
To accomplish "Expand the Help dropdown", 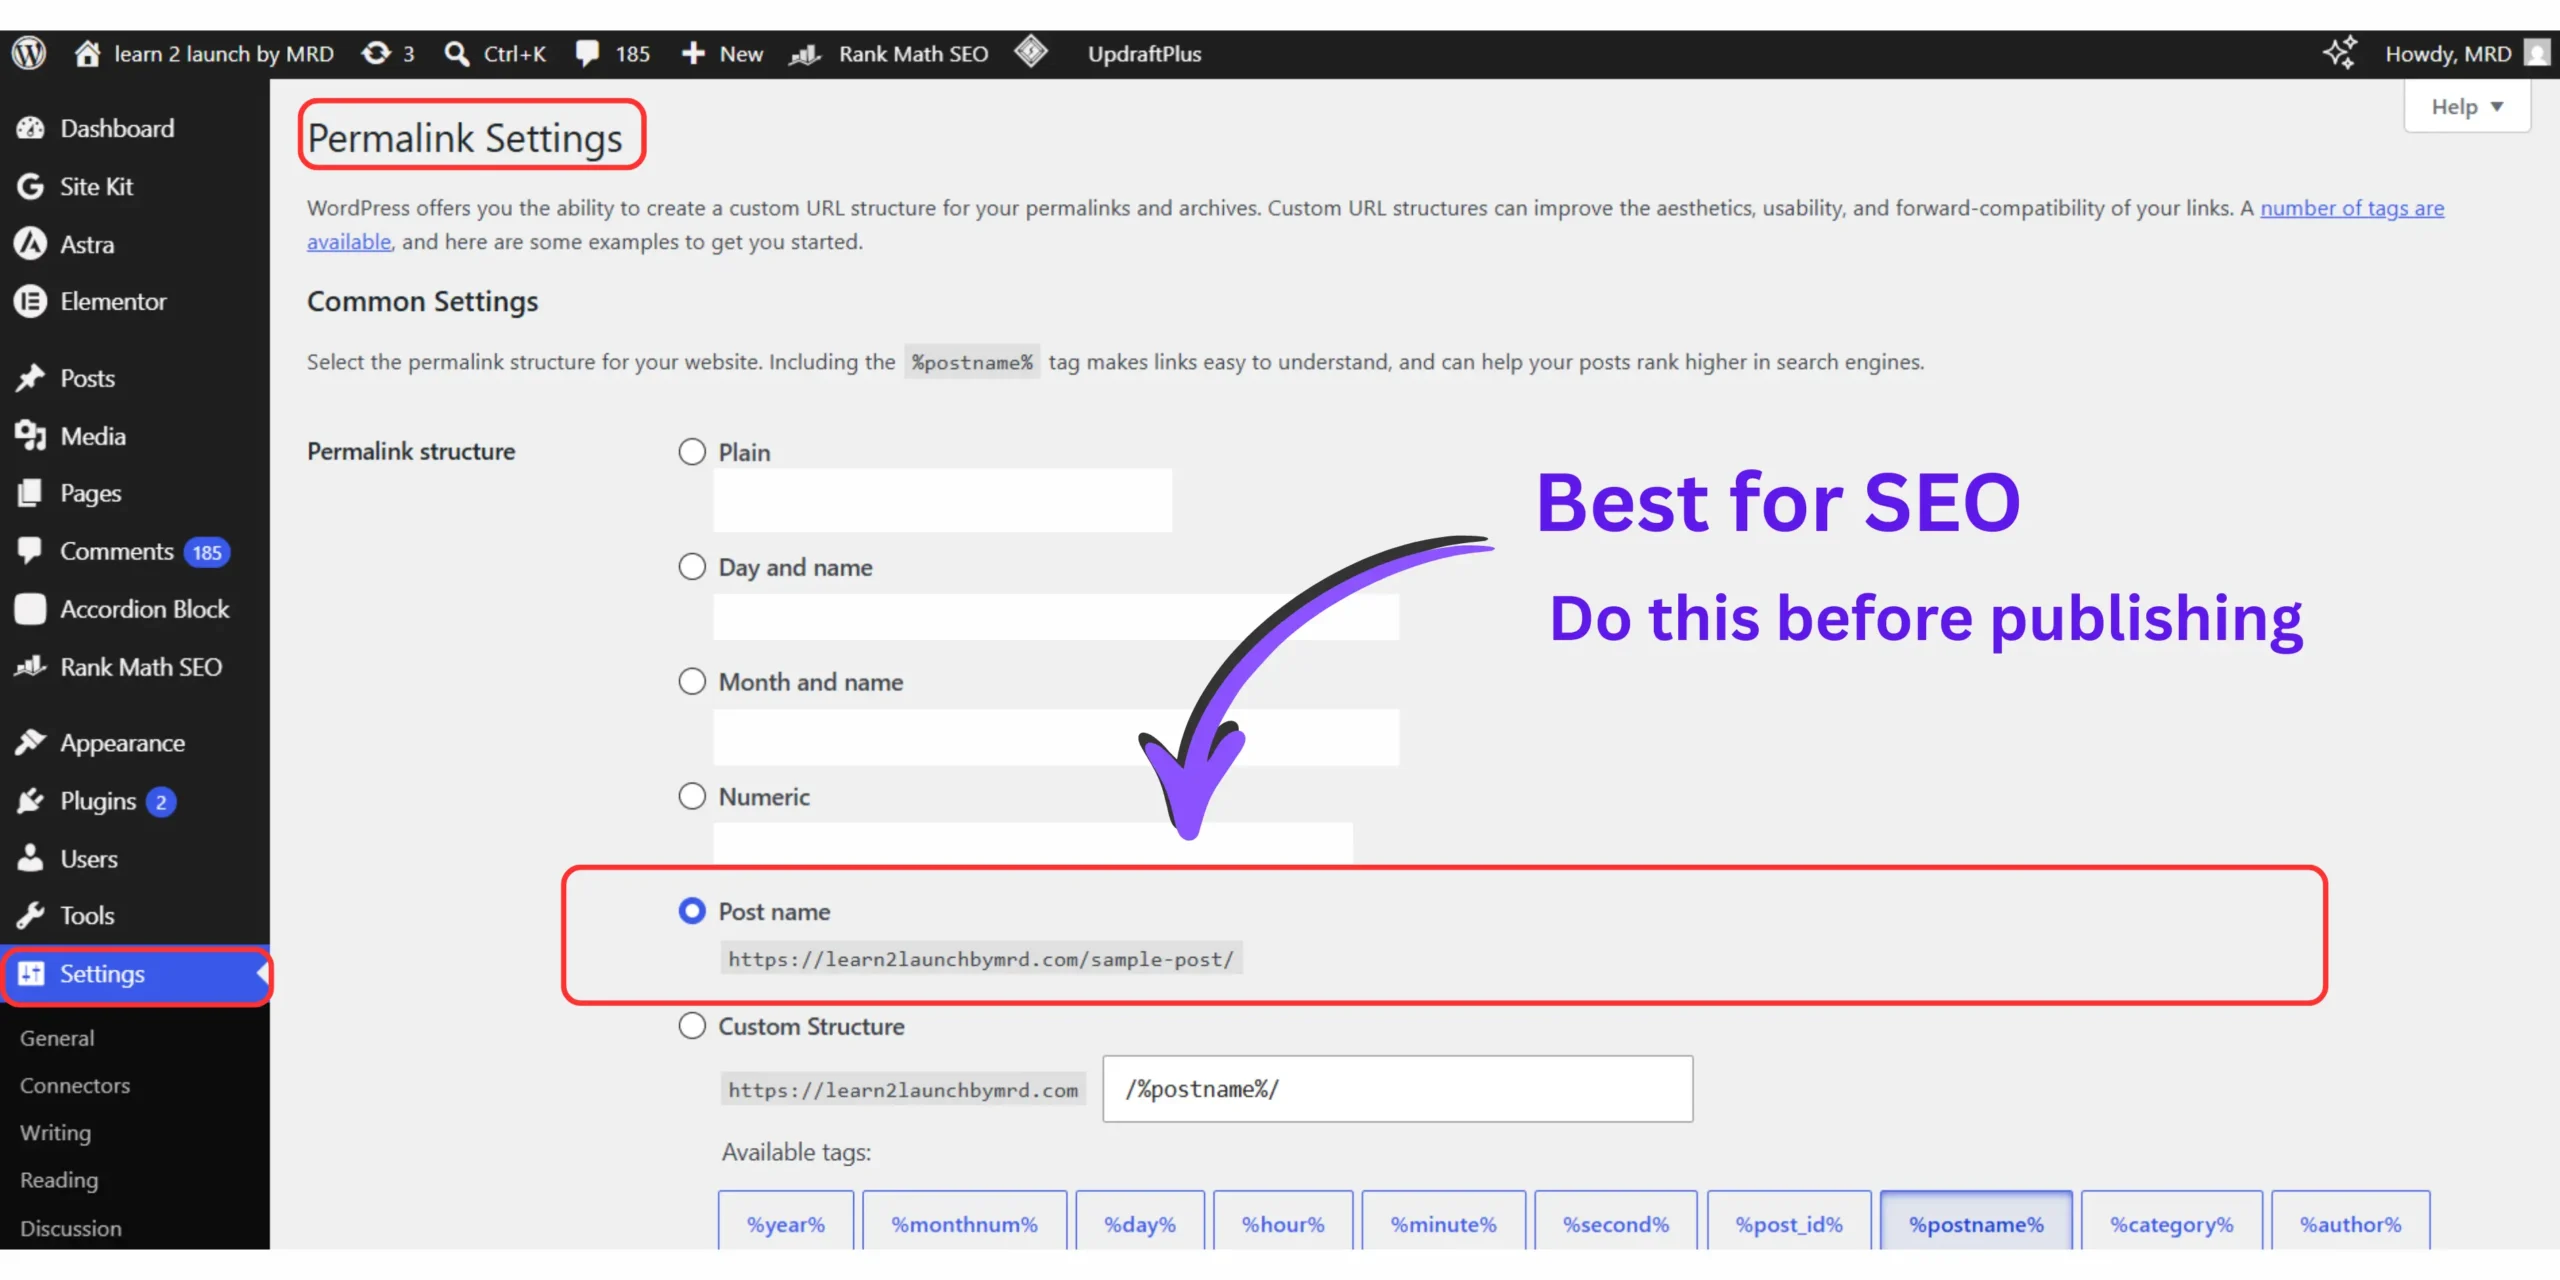I will [x=2467, y=107].
